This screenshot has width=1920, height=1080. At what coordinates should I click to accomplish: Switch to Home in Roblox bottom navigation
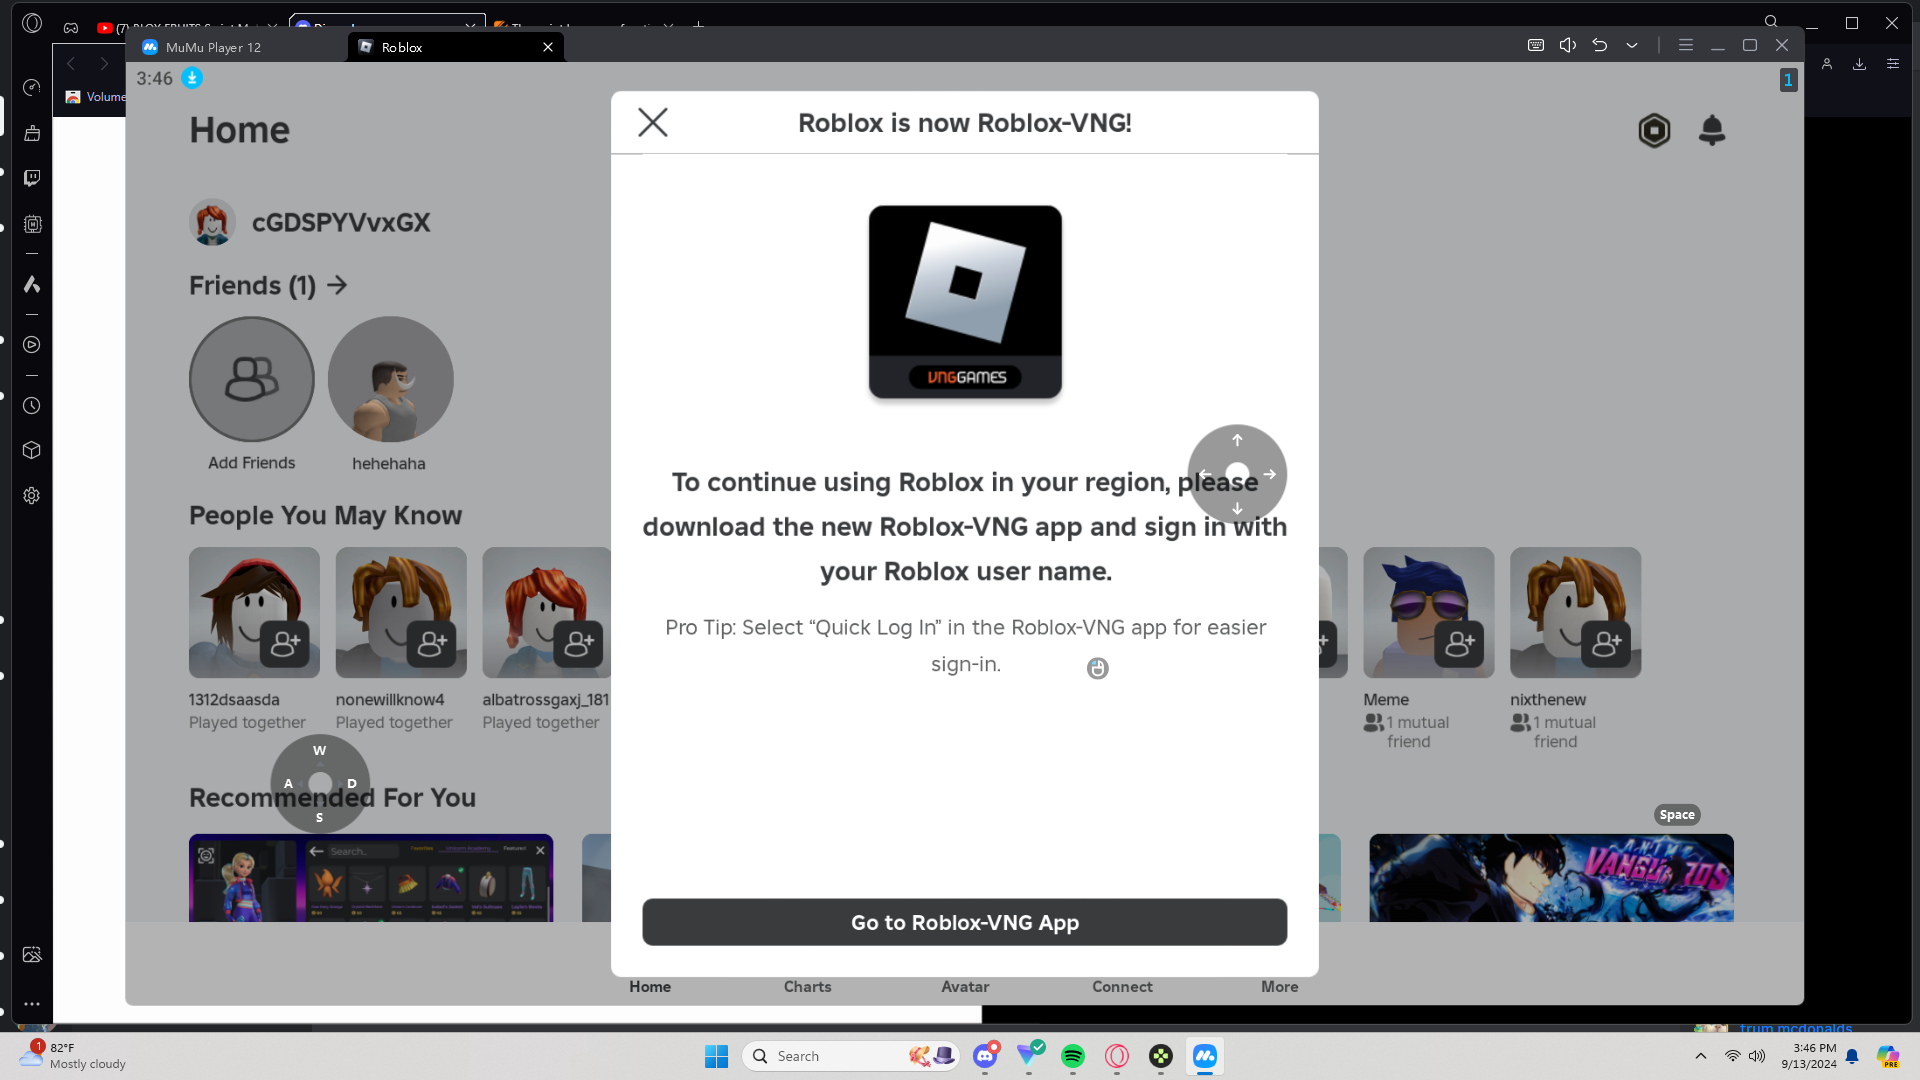click(x=650, y=987)
